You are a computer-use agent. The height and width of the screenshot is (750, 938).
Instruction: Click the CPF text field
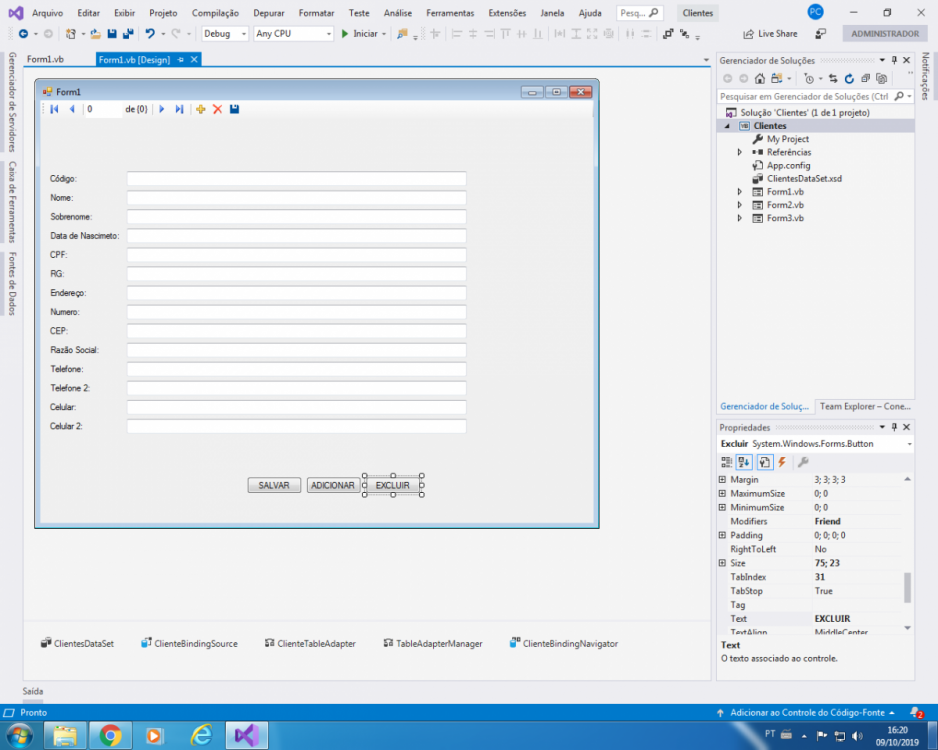[296, 255]
